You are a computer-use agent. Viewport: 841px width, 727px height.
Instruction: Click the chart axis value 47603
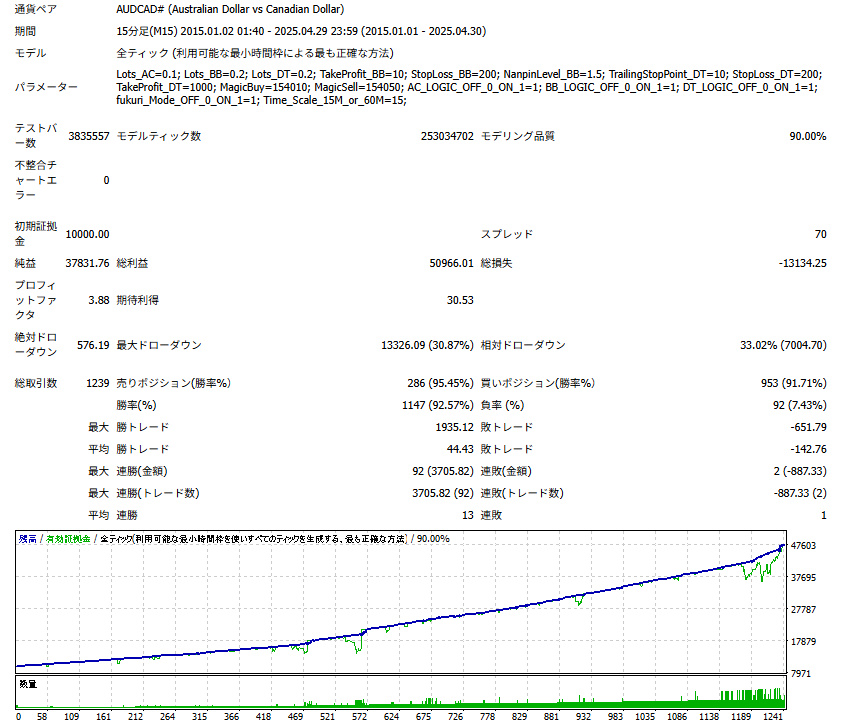pos(803,546)
